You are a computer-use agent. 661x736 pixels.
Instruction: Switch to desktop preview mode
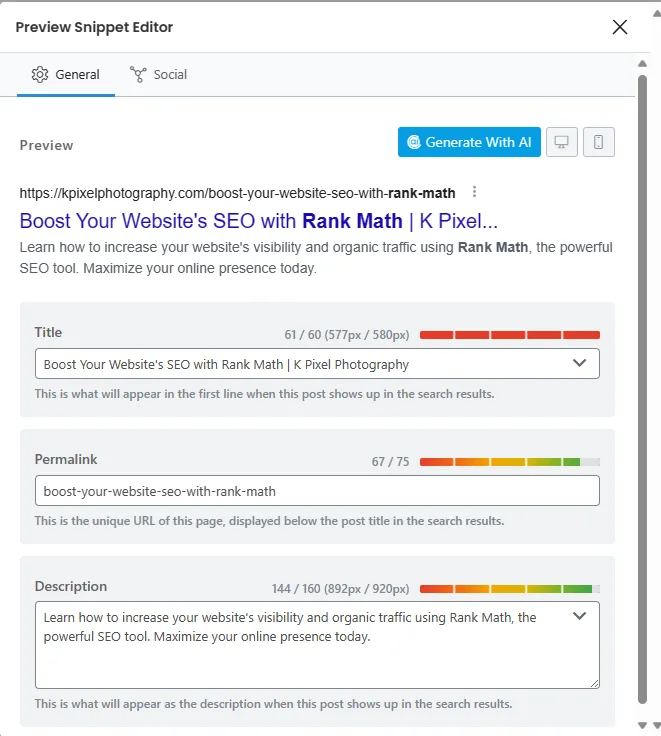point(561,142)
